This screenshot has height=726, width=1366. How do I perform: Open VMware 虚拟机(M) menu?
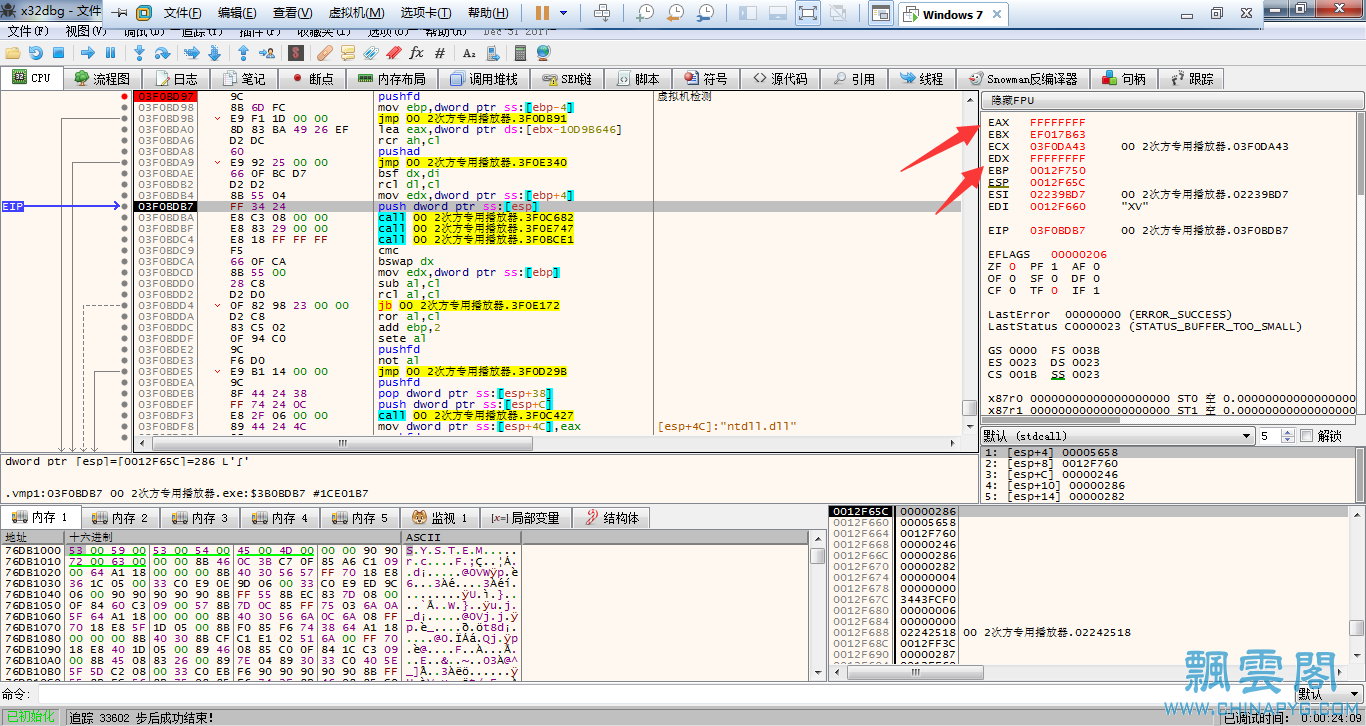[x=356, y=13]
